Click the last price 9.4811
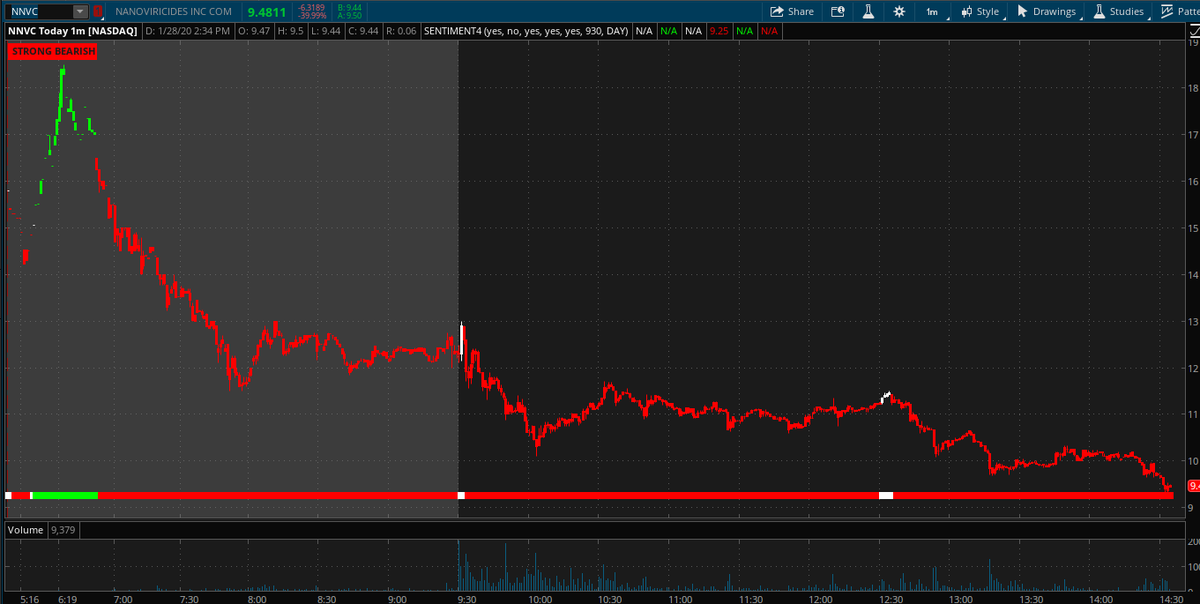 (x=266, y=12)
